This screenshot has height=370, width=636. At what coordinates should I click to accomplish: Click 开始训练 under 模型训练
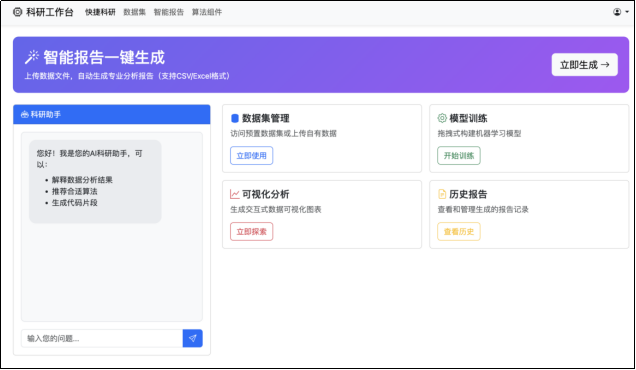tap(459, 155)
